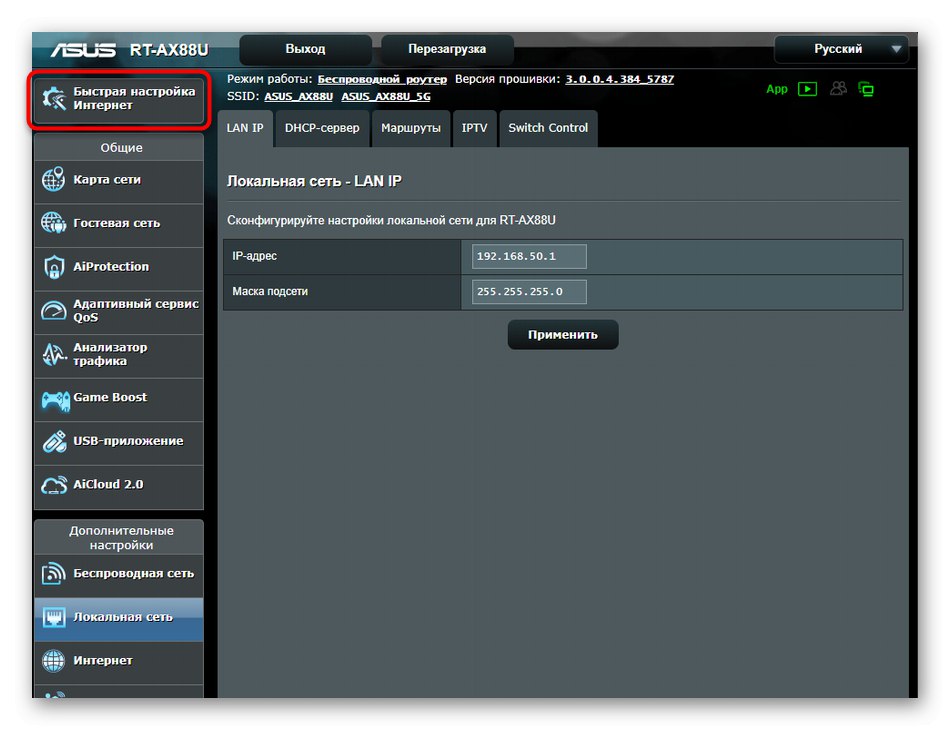Click the Маска подсети input field

[529, 292]
